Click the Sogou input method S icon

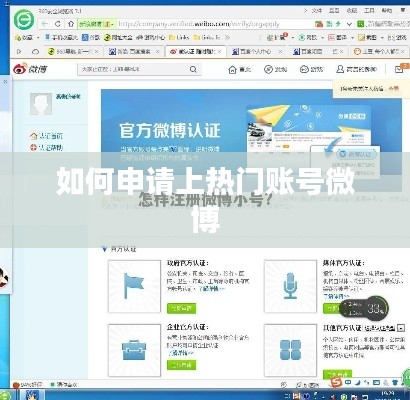[x=335, y=383]
